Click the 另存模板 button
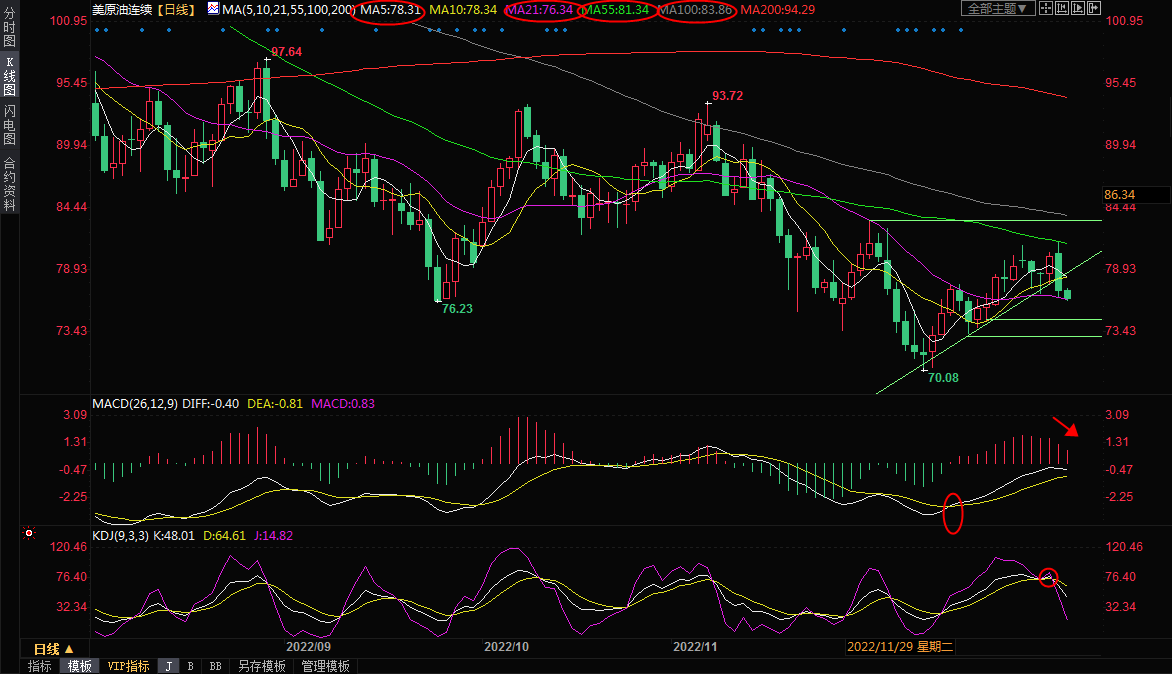 pyautogui.click(x=262, y=666)
